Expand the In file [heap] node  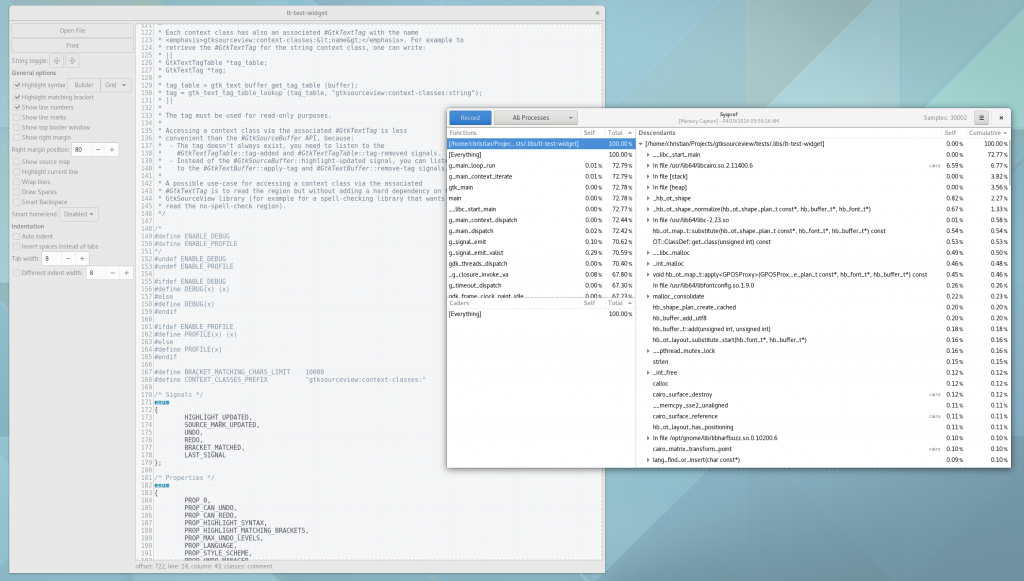(x=648, y=187)
